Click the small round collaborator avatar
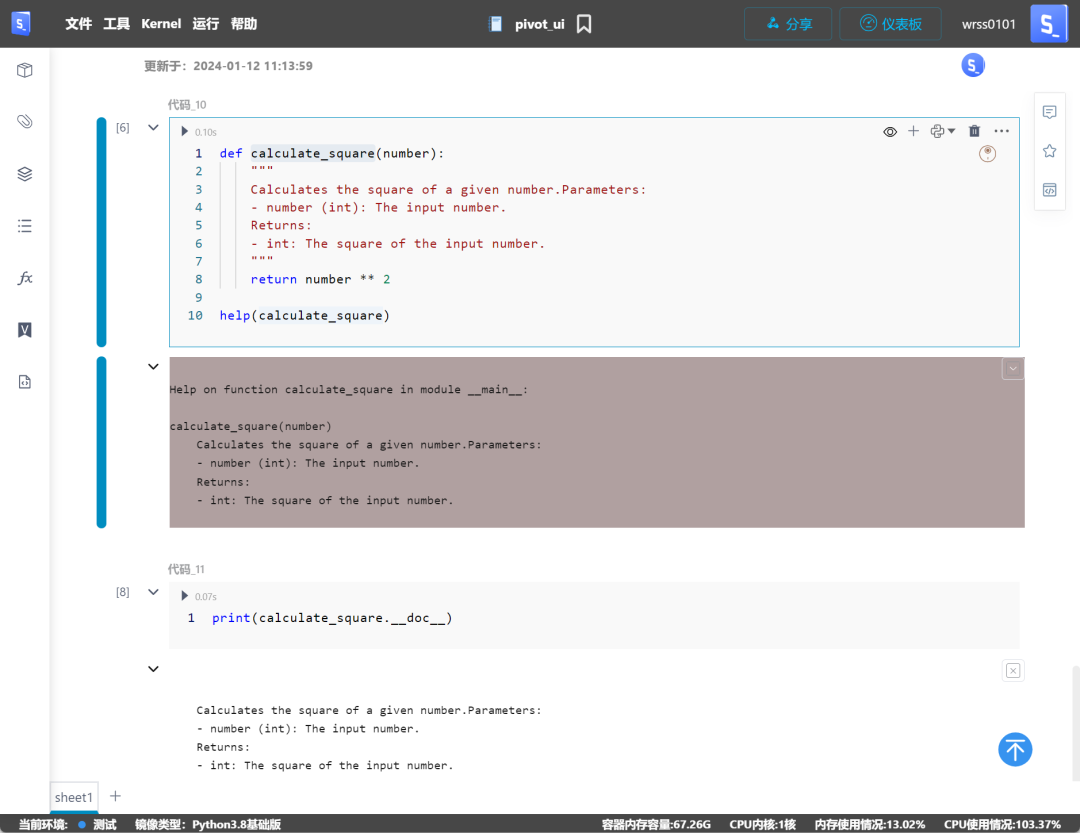 click(x=973, y=65)
